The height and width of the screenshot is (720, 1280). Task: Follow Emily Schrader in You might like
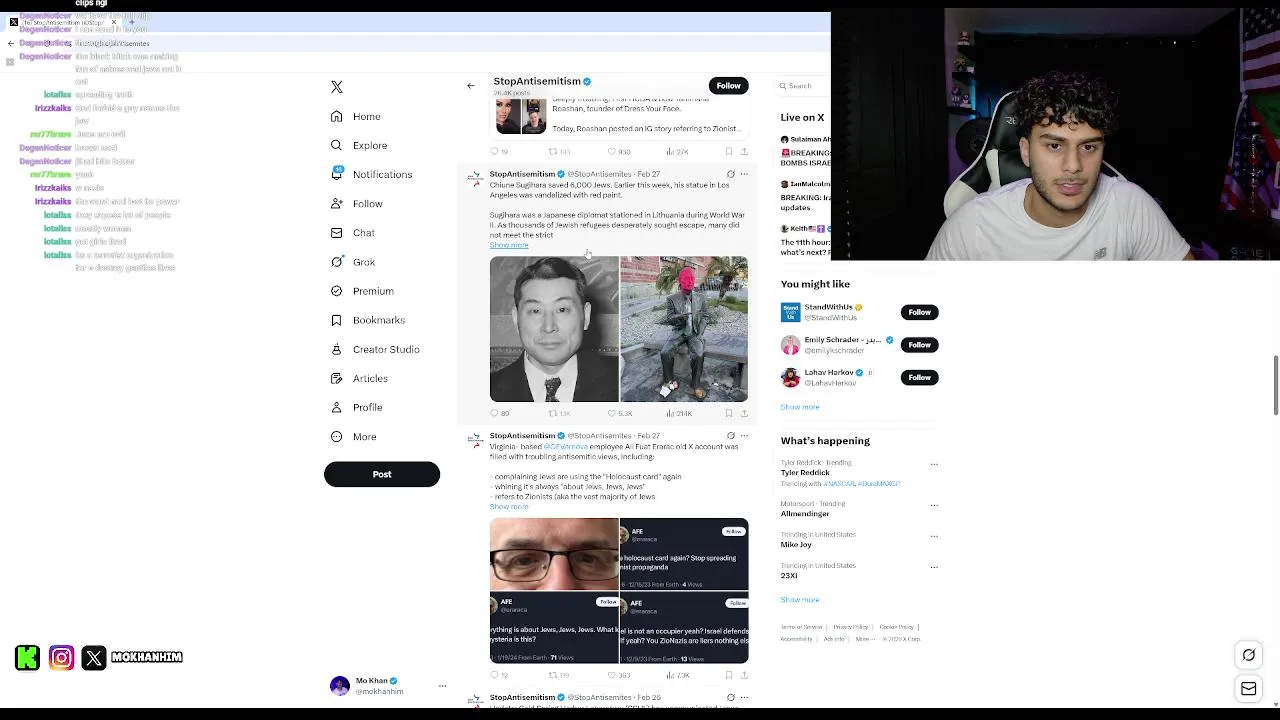[919, 345]
